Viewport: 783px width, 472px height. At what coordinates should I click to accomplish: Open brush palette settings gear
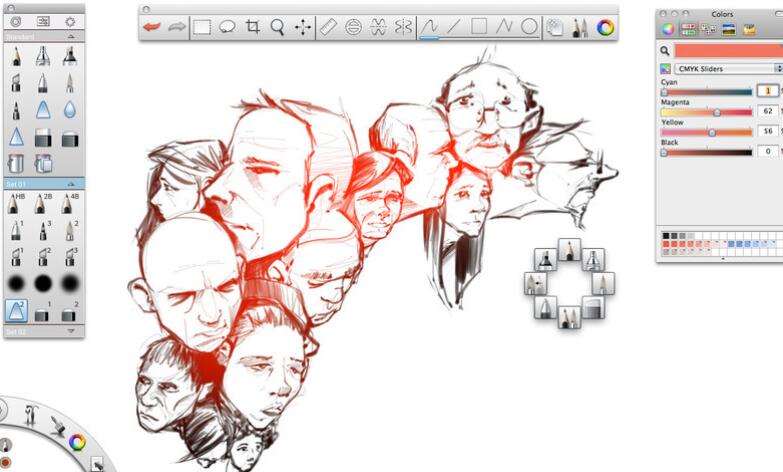coord(70,21)
